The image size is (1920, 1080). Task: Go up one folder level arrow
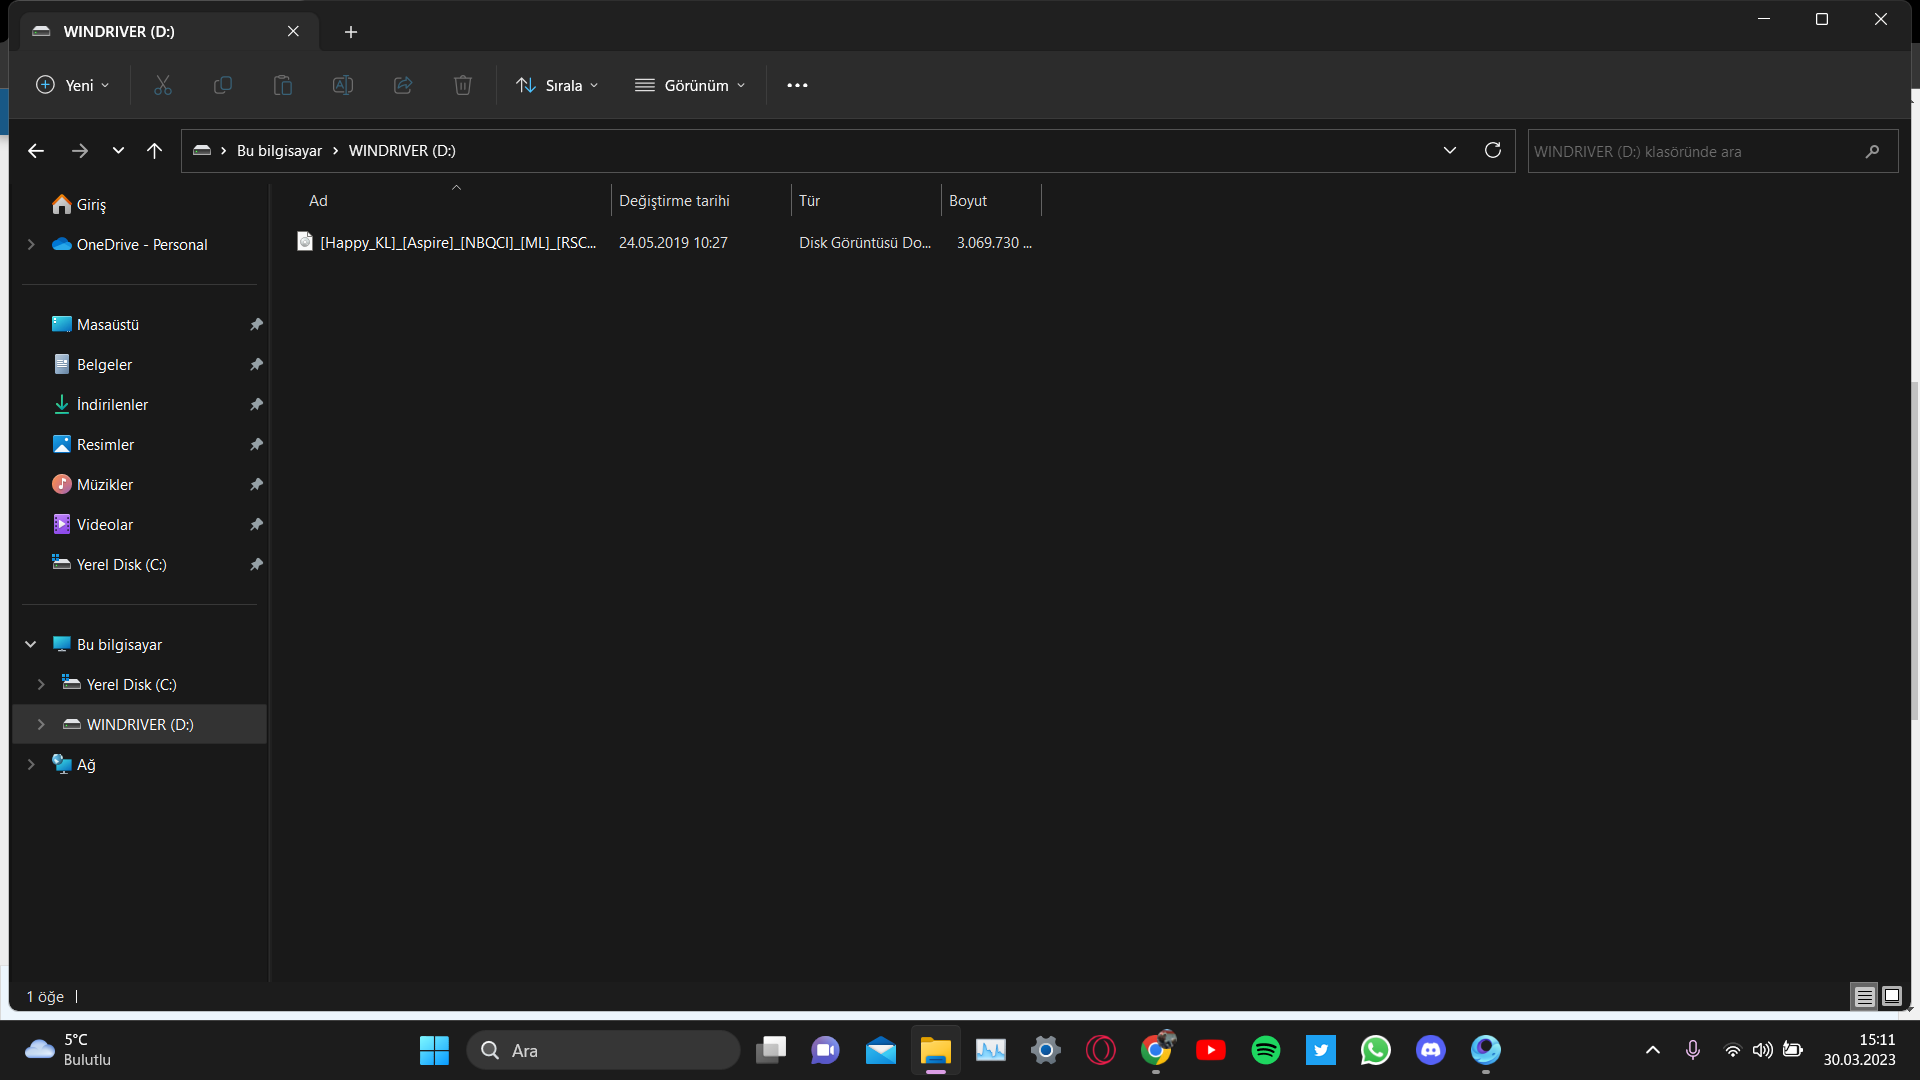click(x=154, y=151)
